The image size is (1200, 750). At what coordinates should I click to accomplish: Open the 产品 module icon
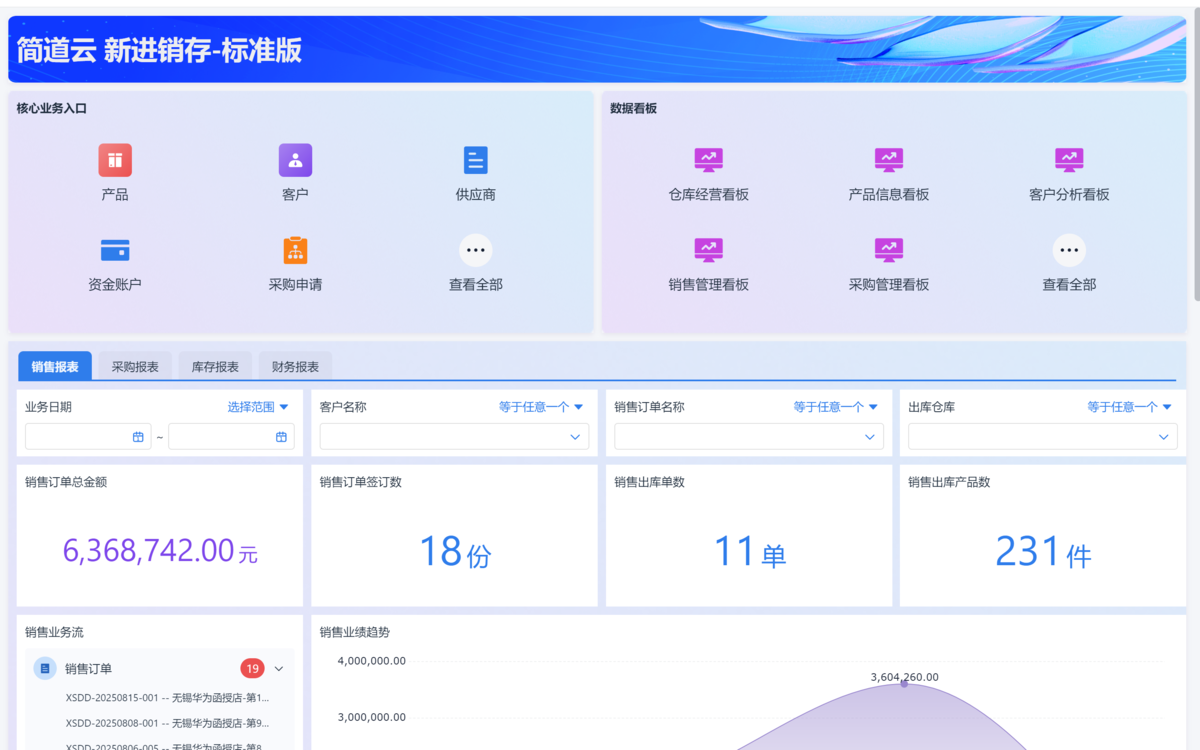click(x=115, y=160)
